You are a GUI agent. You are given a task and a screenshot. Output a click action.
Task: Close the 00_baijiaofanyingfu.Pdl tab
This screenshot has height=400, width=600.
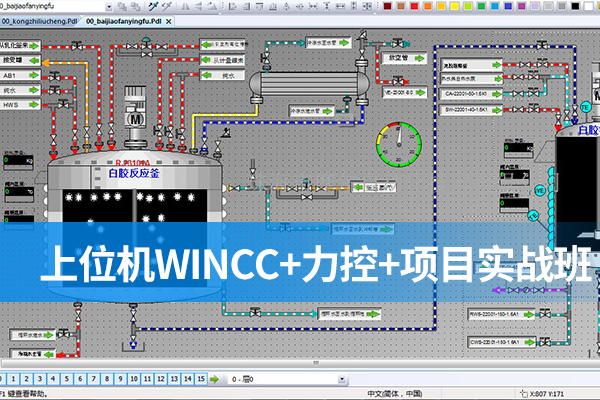pyautogui.click(x=168, y=22)
